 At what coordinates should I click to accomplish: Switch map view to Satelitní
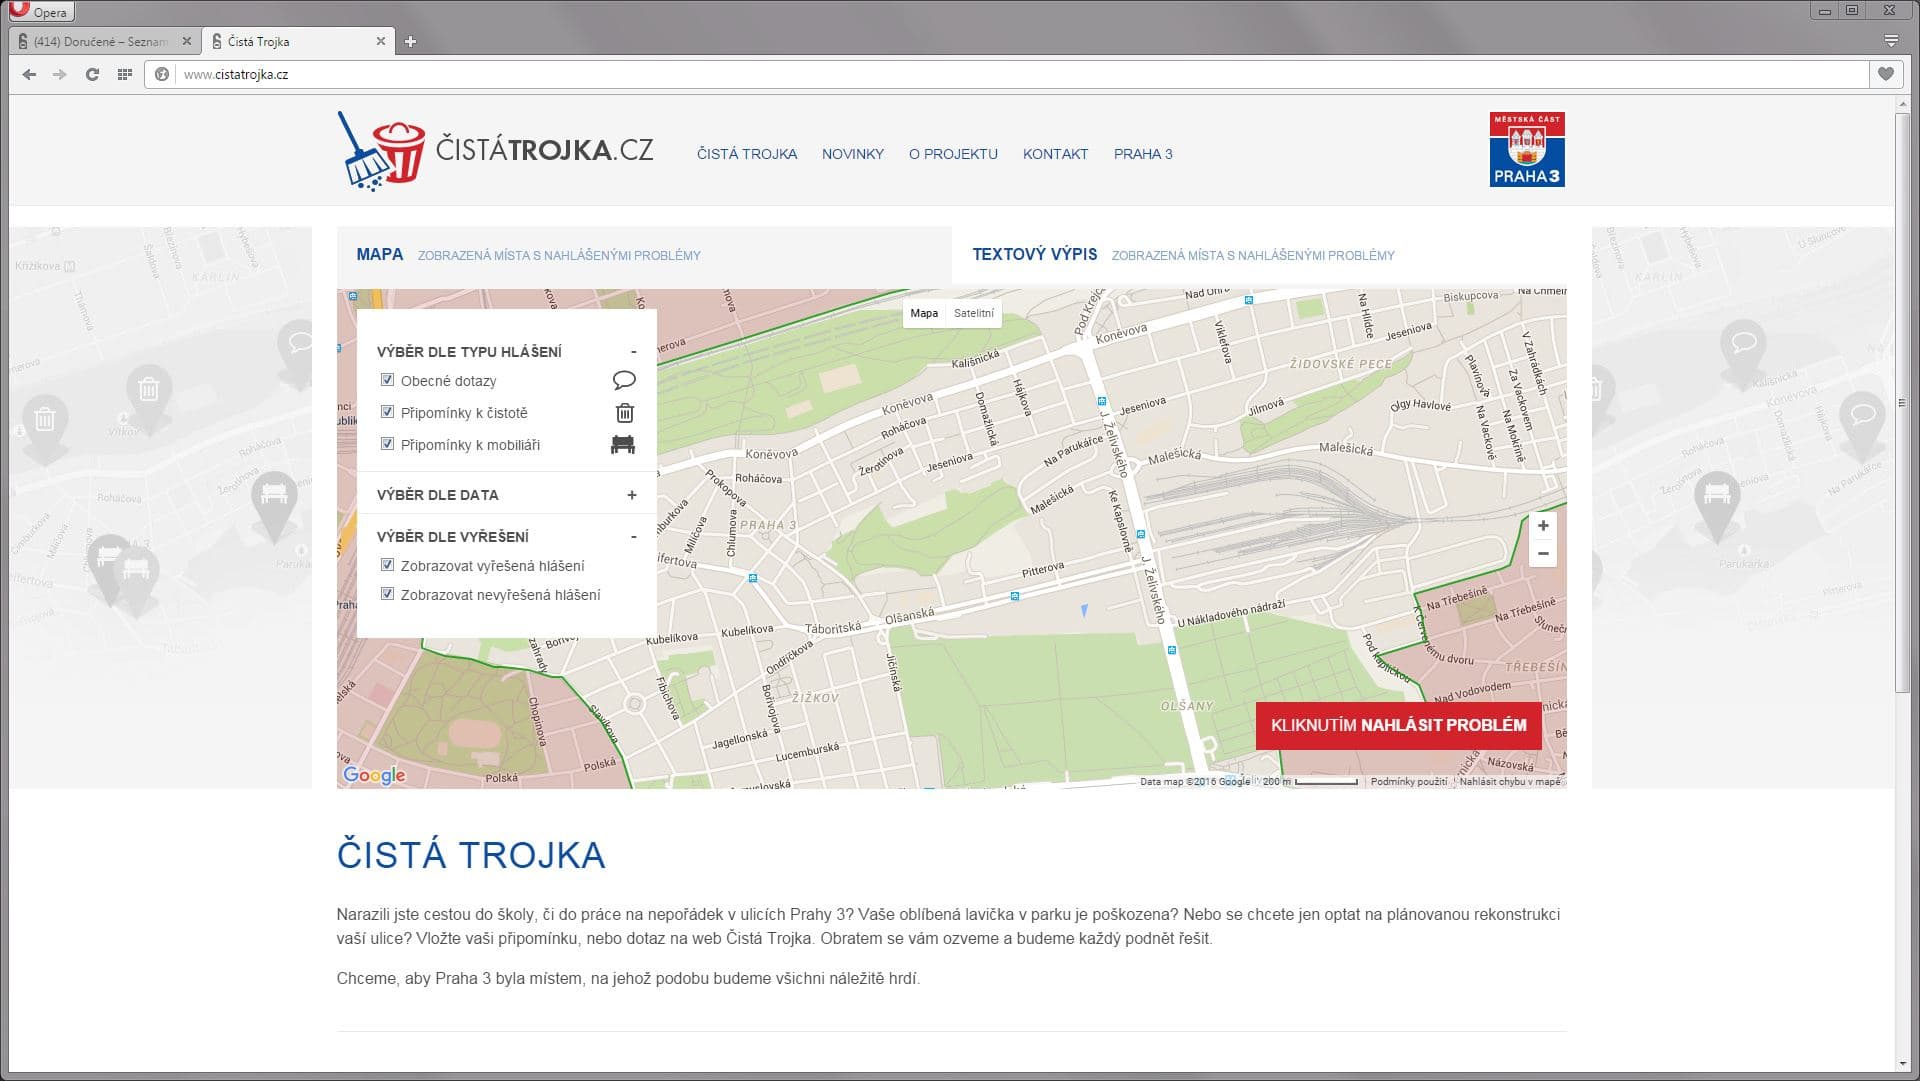click(973, 313)
